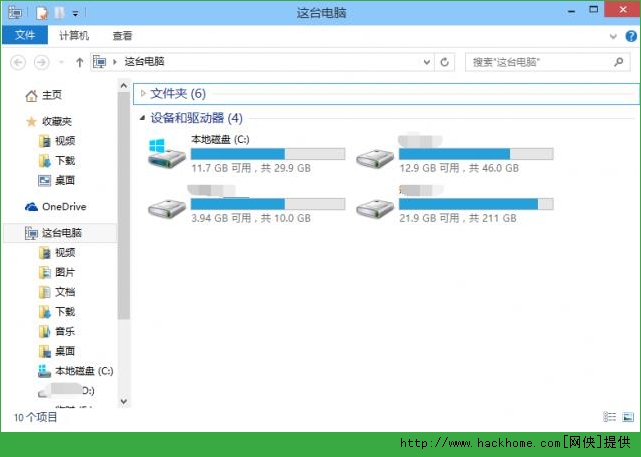Select OneDrive in navigation pane
Image resolution: width=641 pixels, height=457 pixels.
click(x=64, y=207)
